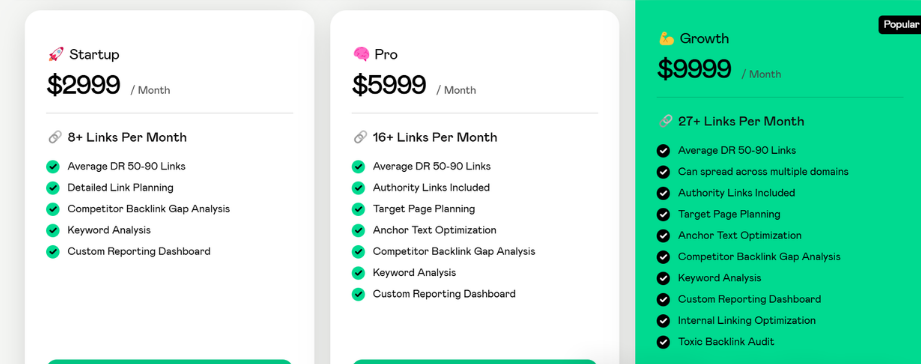
Task: Click the checkmark next to Pro's Authority Links Included
Action: tap(358, 188)
